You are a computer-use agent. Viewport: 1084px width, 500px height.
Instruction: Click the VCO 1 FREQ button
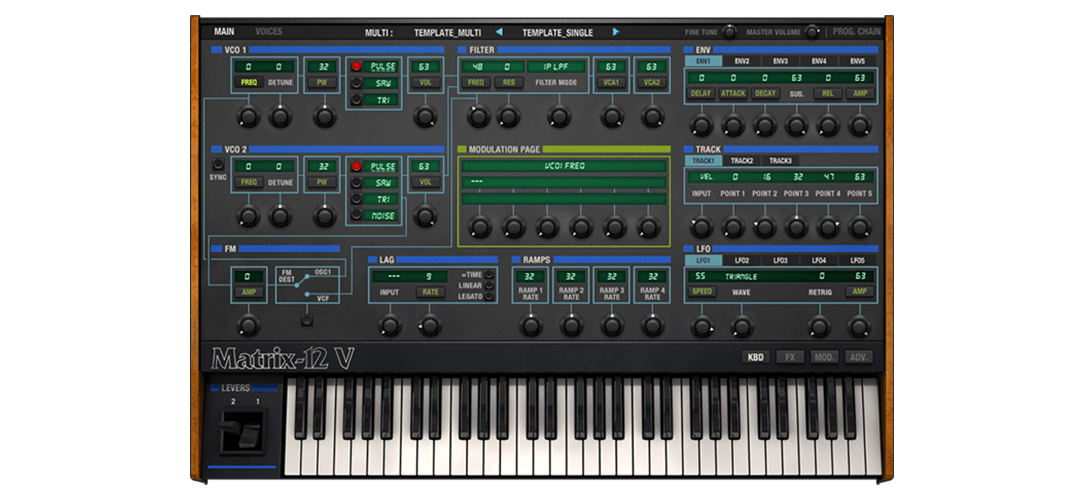tap(248, 83)
